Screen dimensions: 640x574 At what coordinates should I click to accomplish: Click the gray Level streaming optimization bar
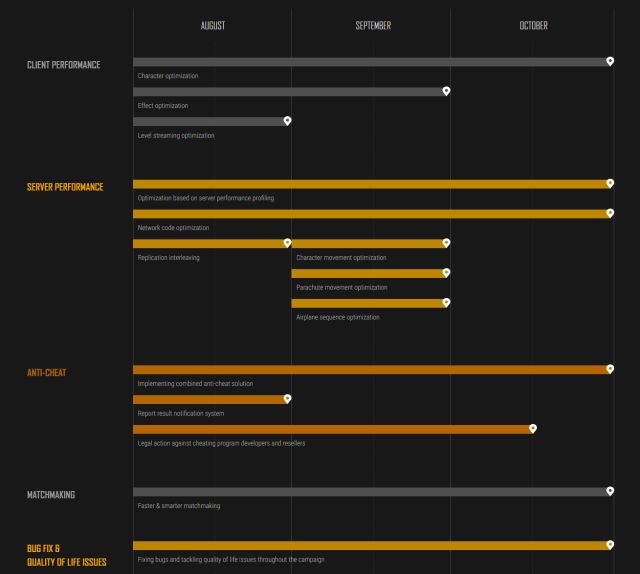pyautogui.click(x=210, y=122)
